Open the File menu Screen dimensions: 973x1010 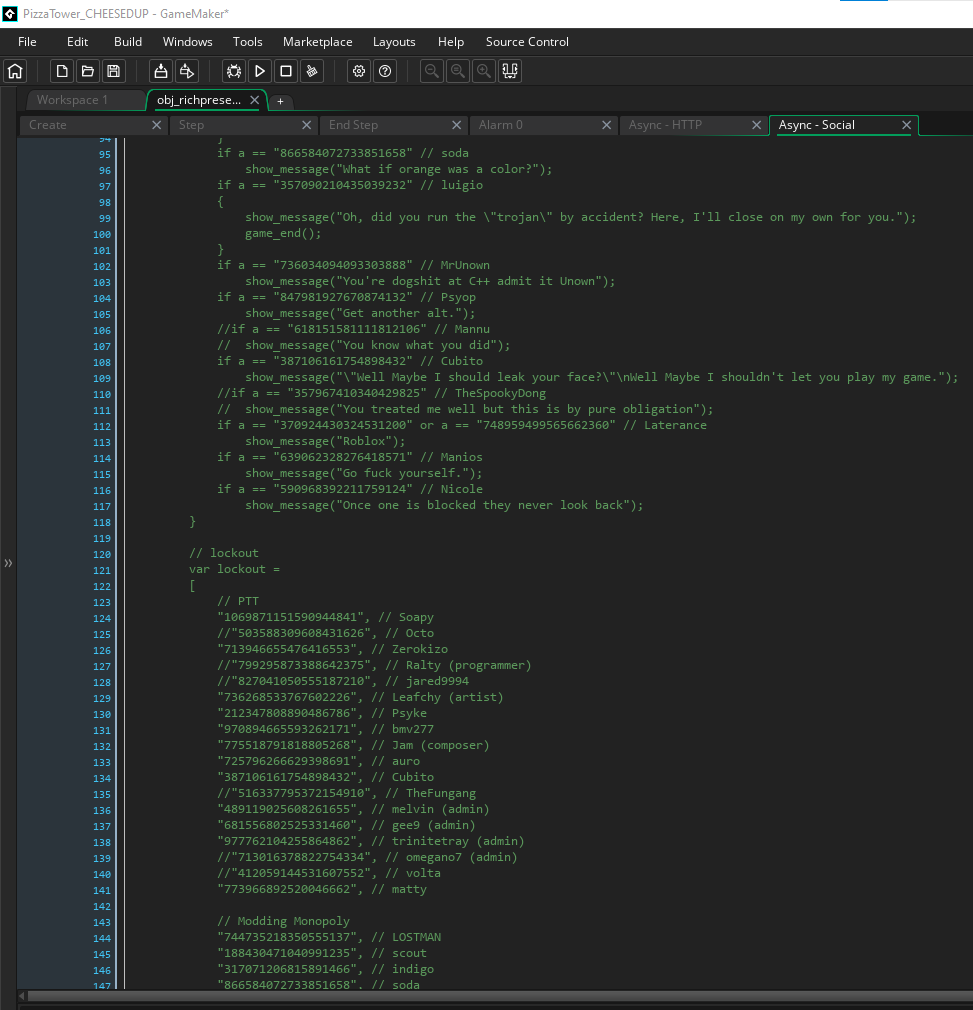tap(27, 42)
